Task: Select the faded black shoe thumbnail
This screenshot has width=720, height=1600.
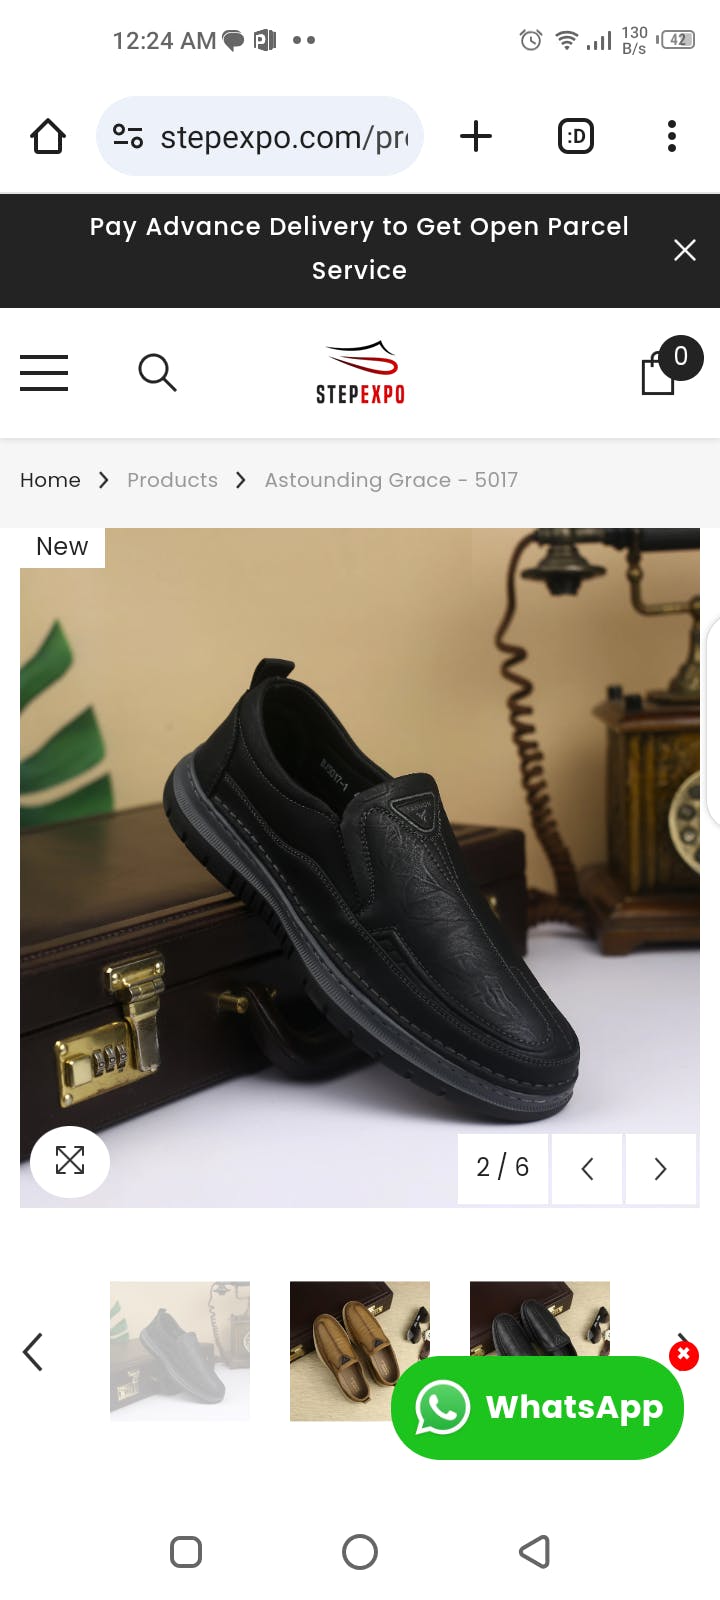Action: click(x=180, y=1350)
